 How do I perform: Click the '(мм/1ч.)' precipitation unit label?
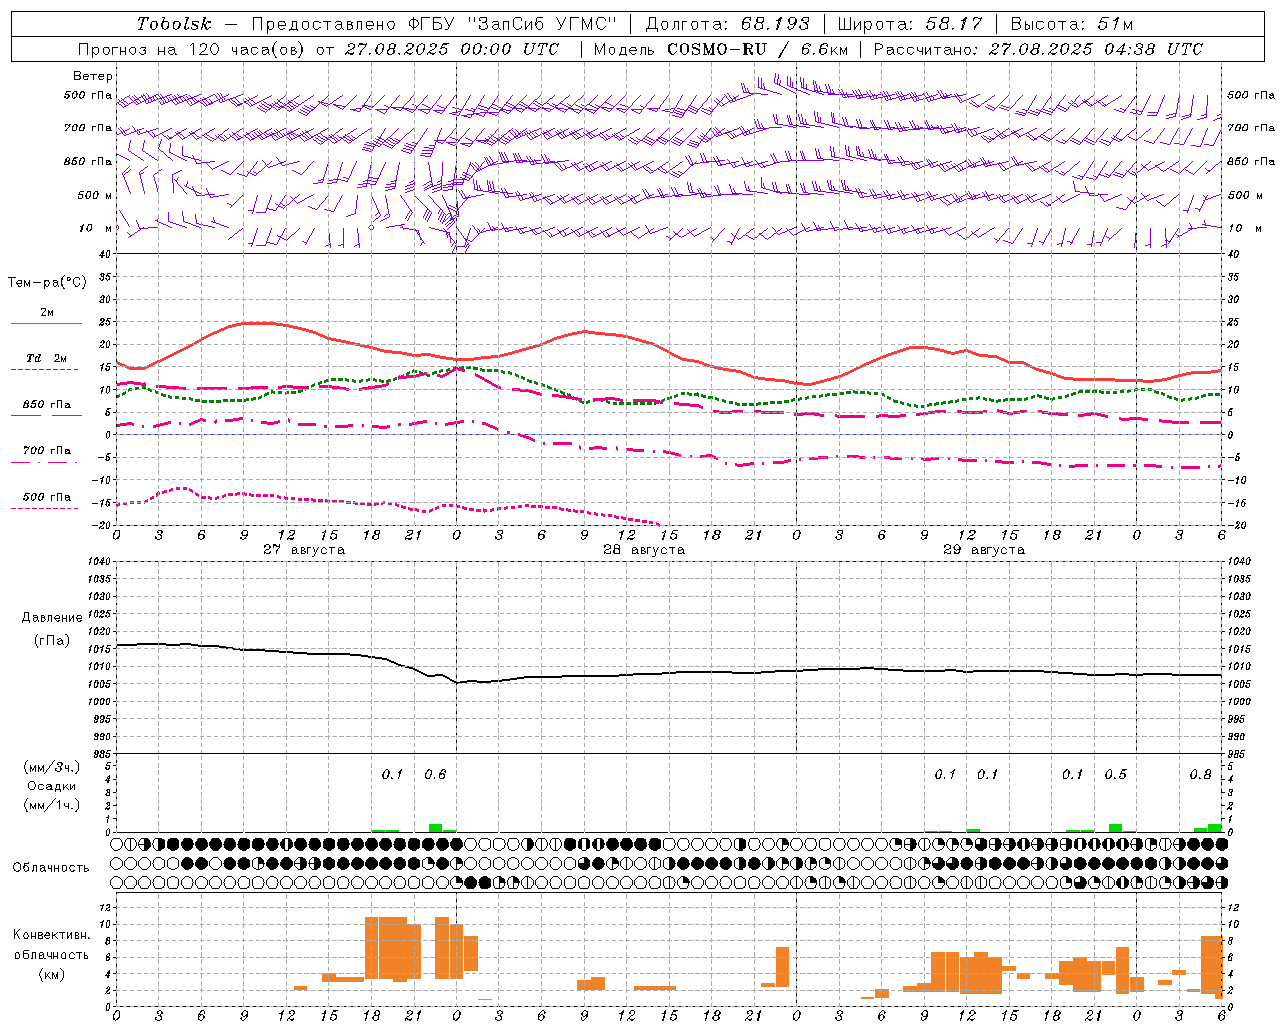coord(51,805)
